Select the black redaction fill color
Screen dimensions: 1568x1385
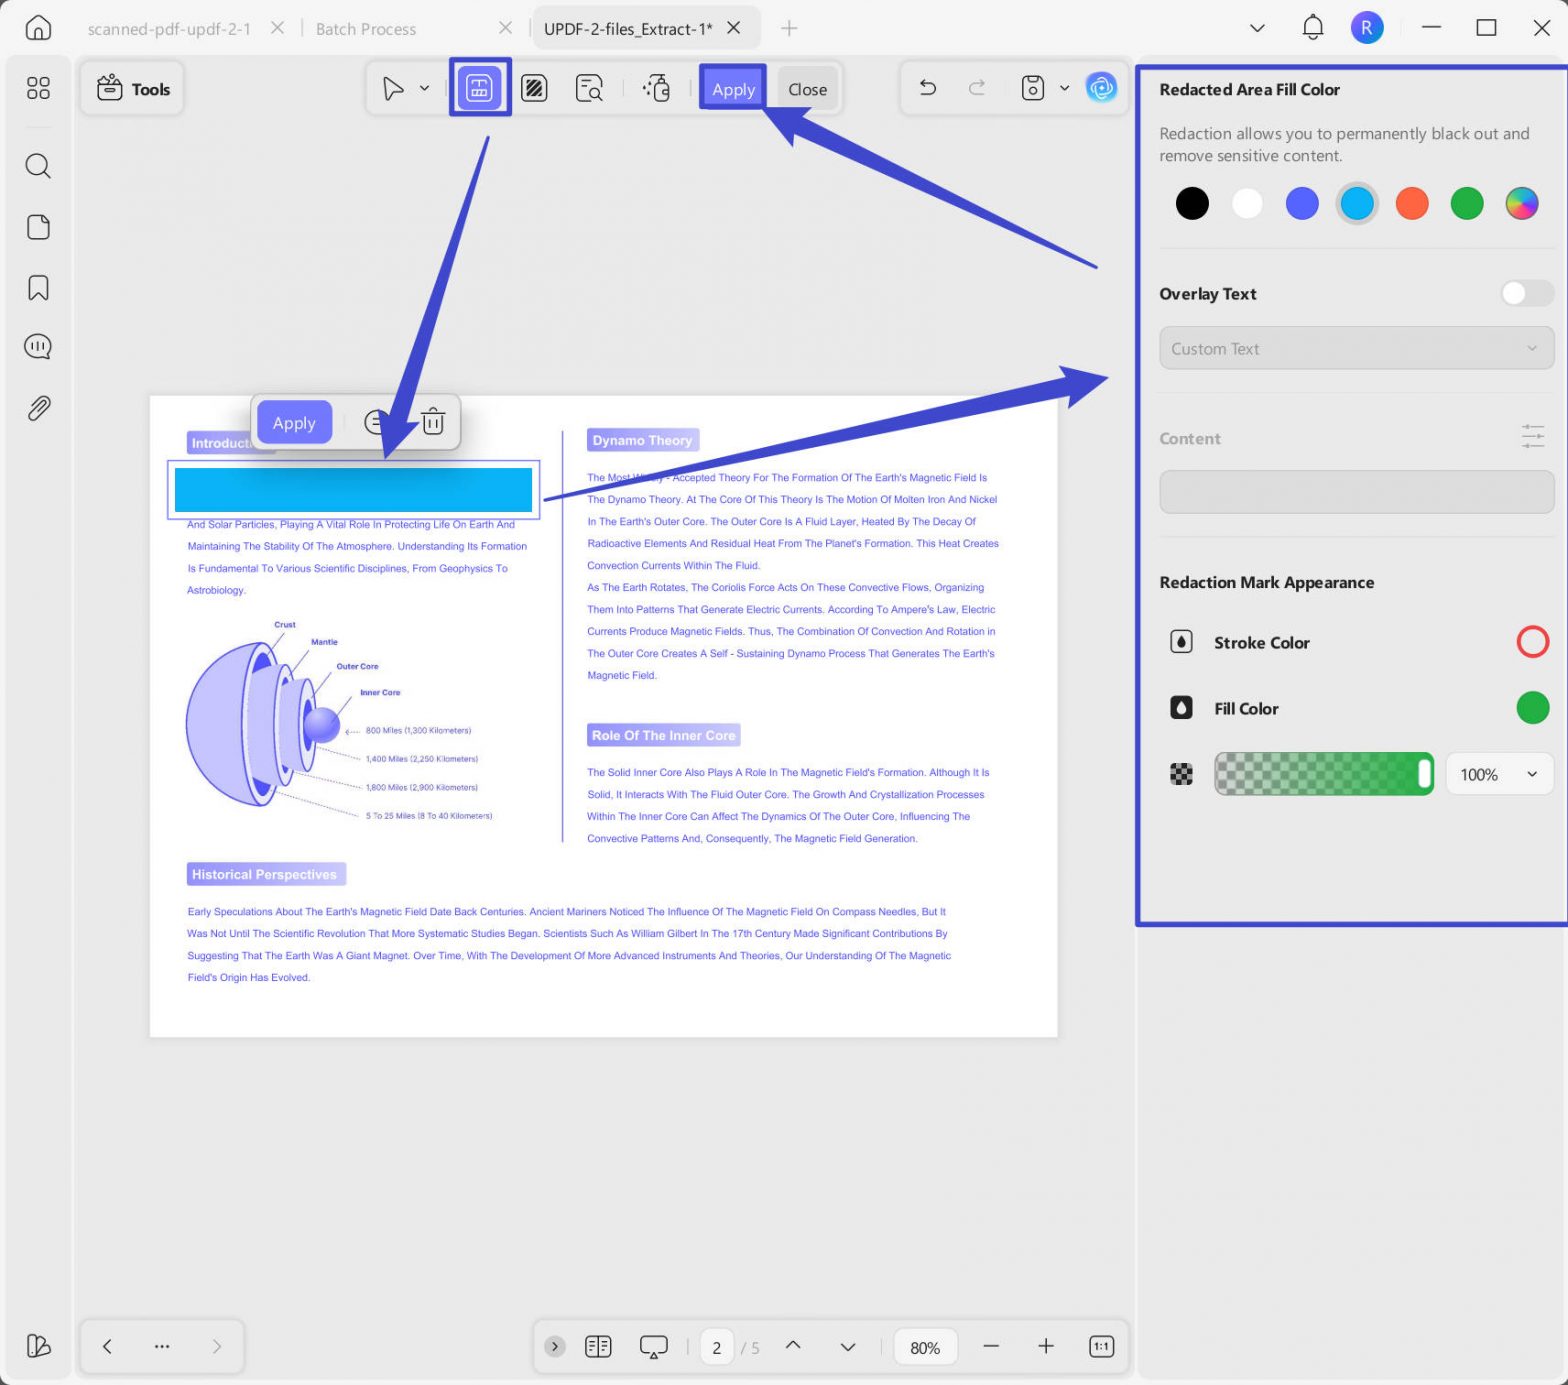point(1191,203)
